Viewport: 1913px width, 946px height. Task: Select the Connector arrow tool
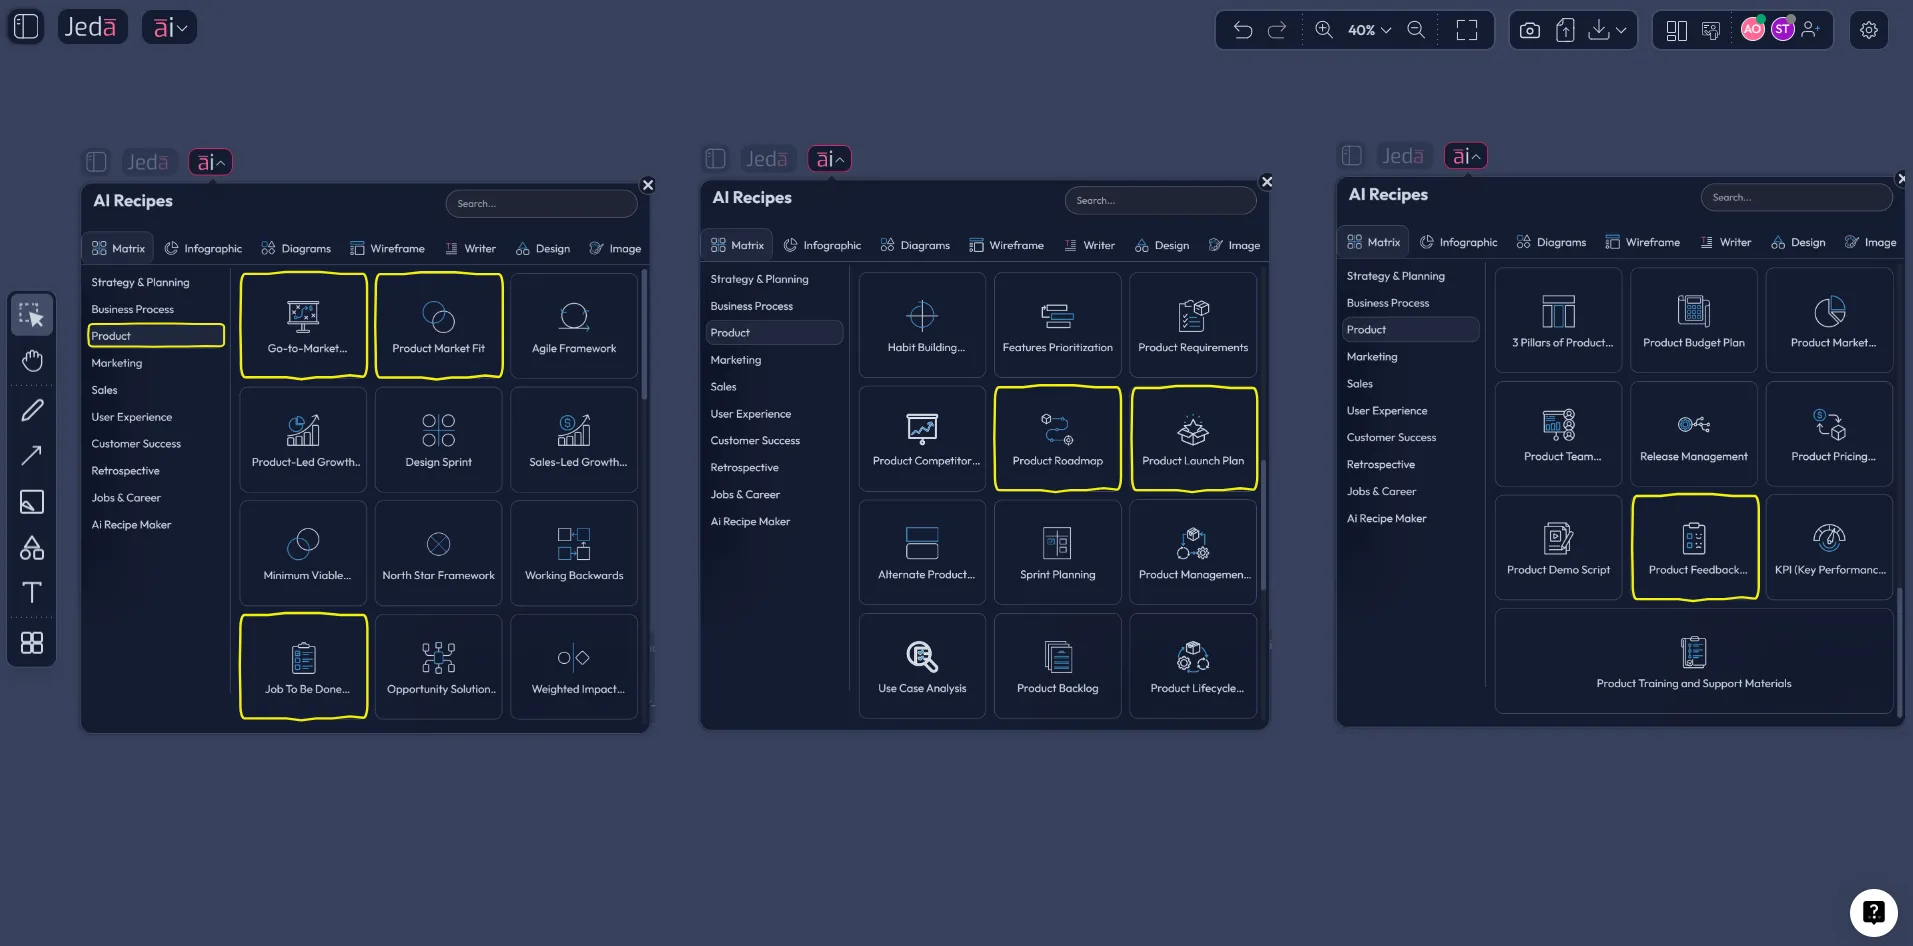(32, 456)
